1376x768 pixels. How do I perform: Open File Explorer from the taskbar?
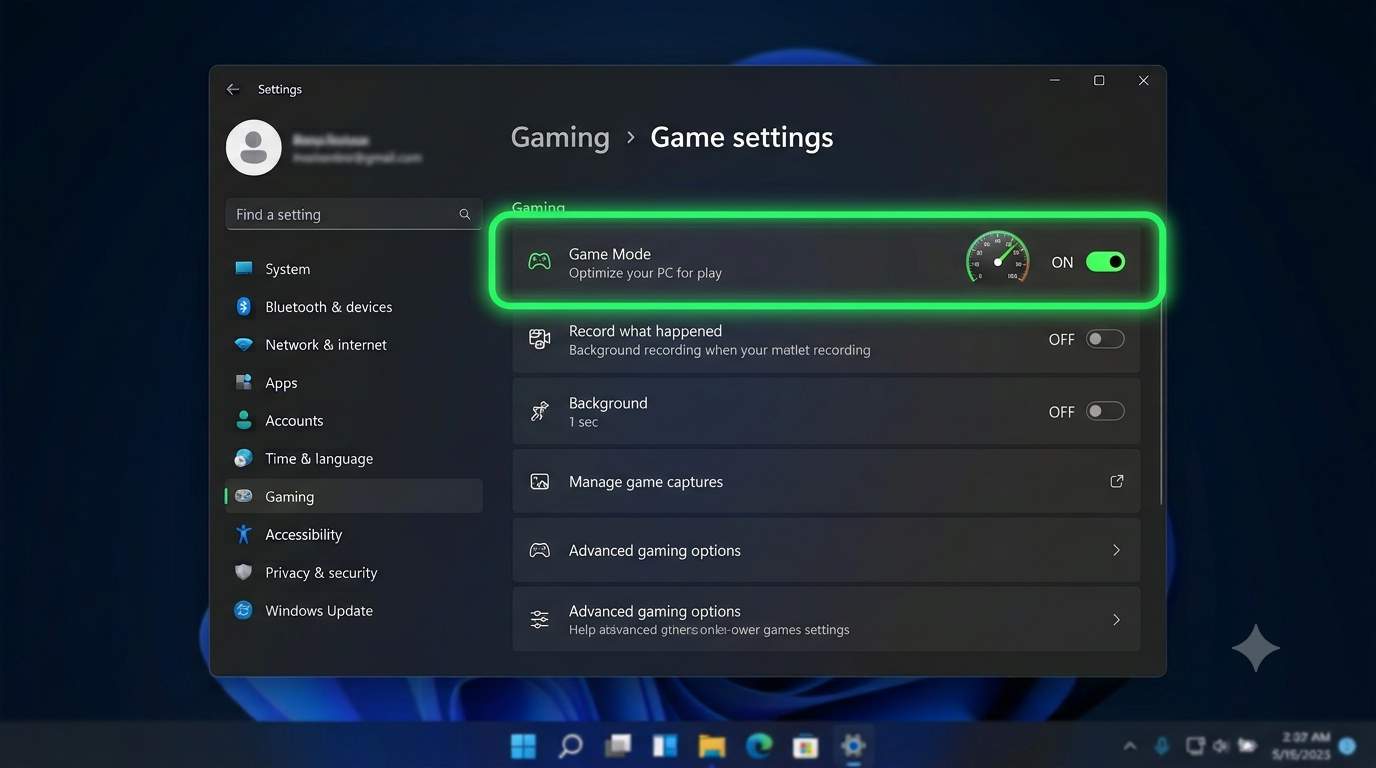point(712,746)
